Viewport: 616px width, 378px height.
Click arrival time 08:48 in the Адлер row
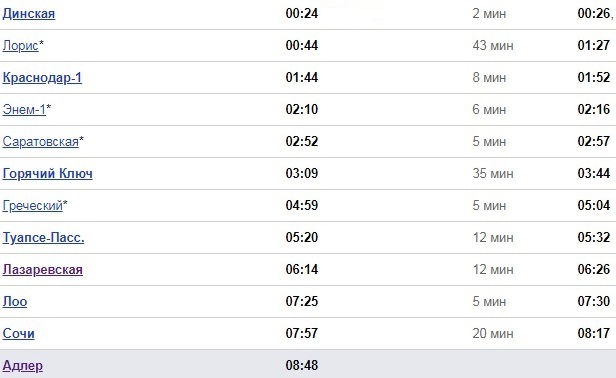point(302,365)
